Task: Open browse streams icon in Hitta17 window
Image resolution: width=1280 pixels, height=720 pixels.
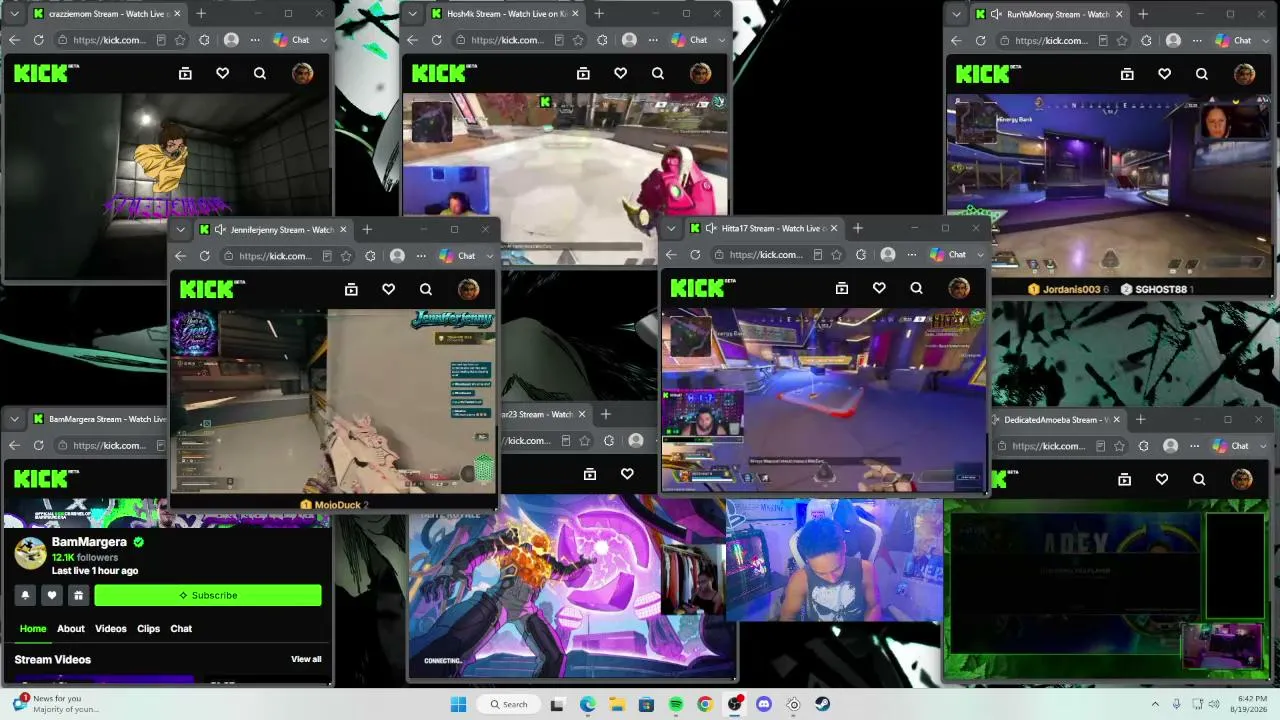Action: (842, 288)
